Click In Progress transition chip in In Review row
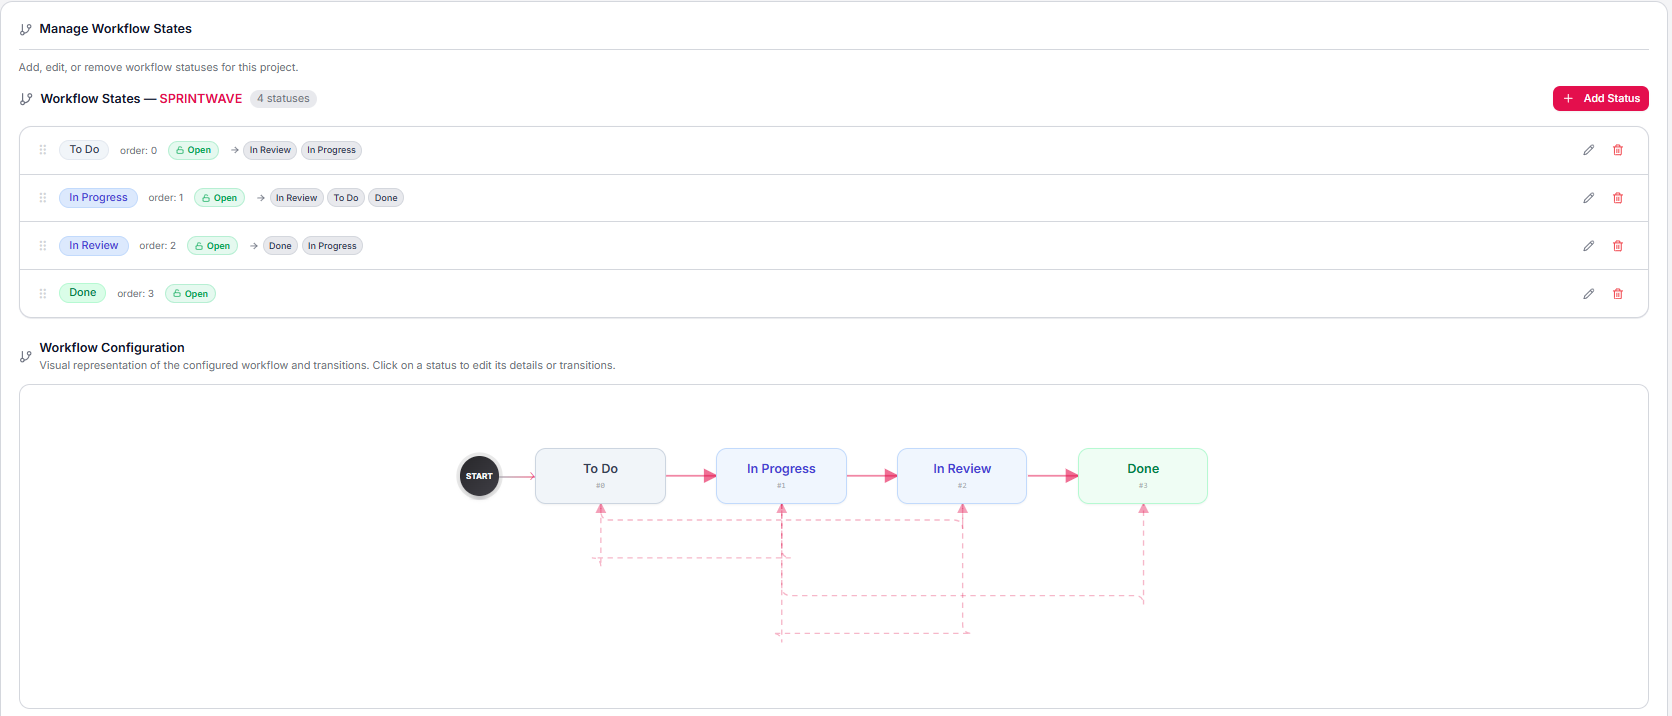 332,246
